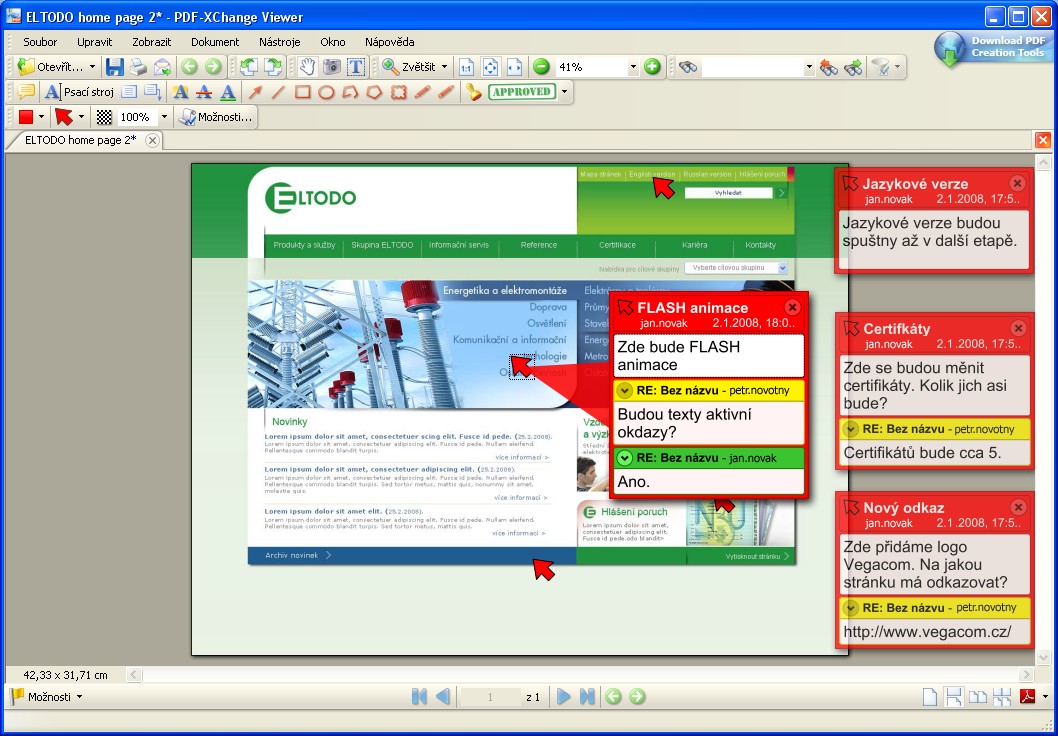Select the Sticky Note comment tool
Screen dimensions: 1058x736
pos(26,92)
